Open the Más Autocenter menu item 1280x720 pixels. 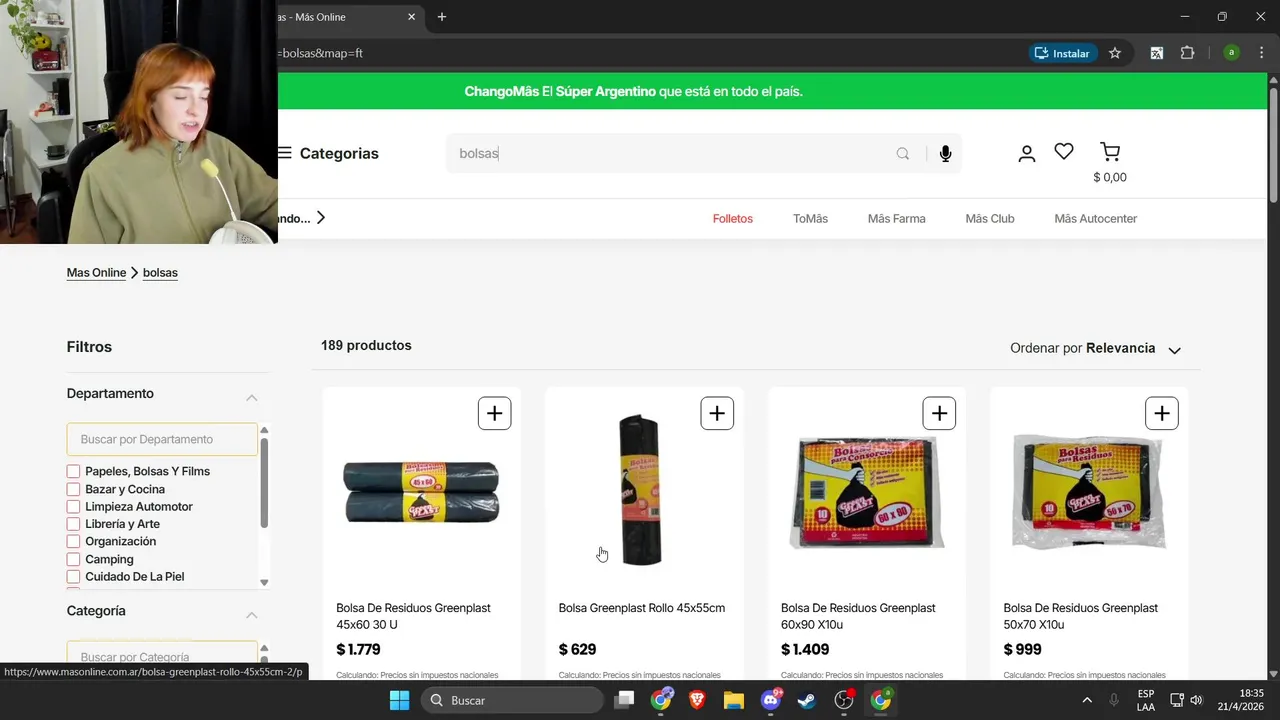pyautogui.click(x=1096, y=218)
